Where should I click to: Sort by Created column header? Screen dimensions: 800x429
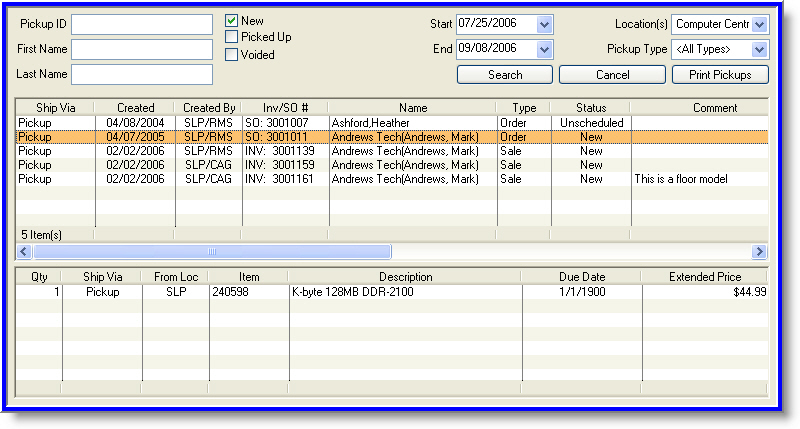coord(135,108)
